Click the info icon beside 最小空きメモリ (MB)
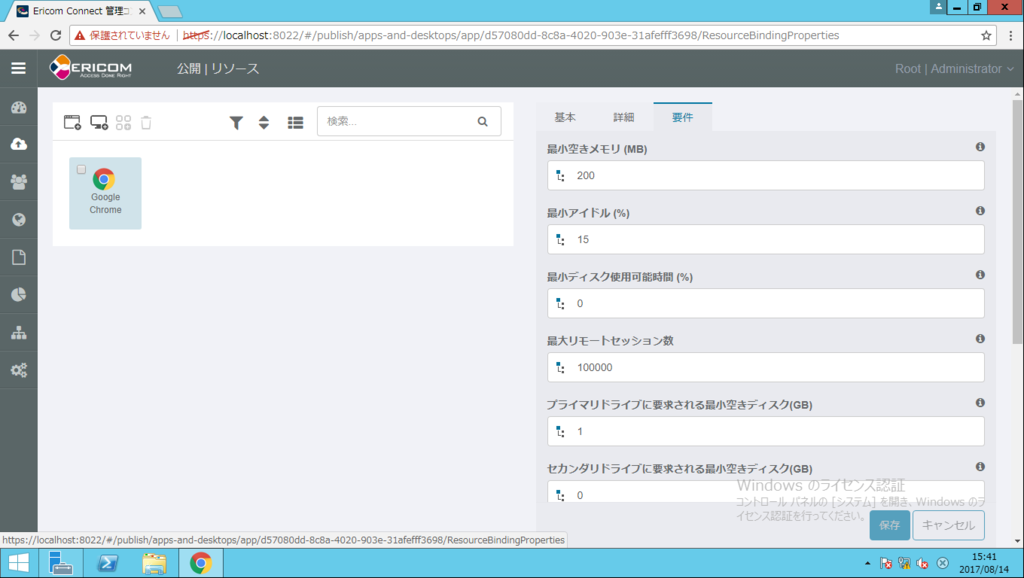1024x578 pixels. [979, 147]
